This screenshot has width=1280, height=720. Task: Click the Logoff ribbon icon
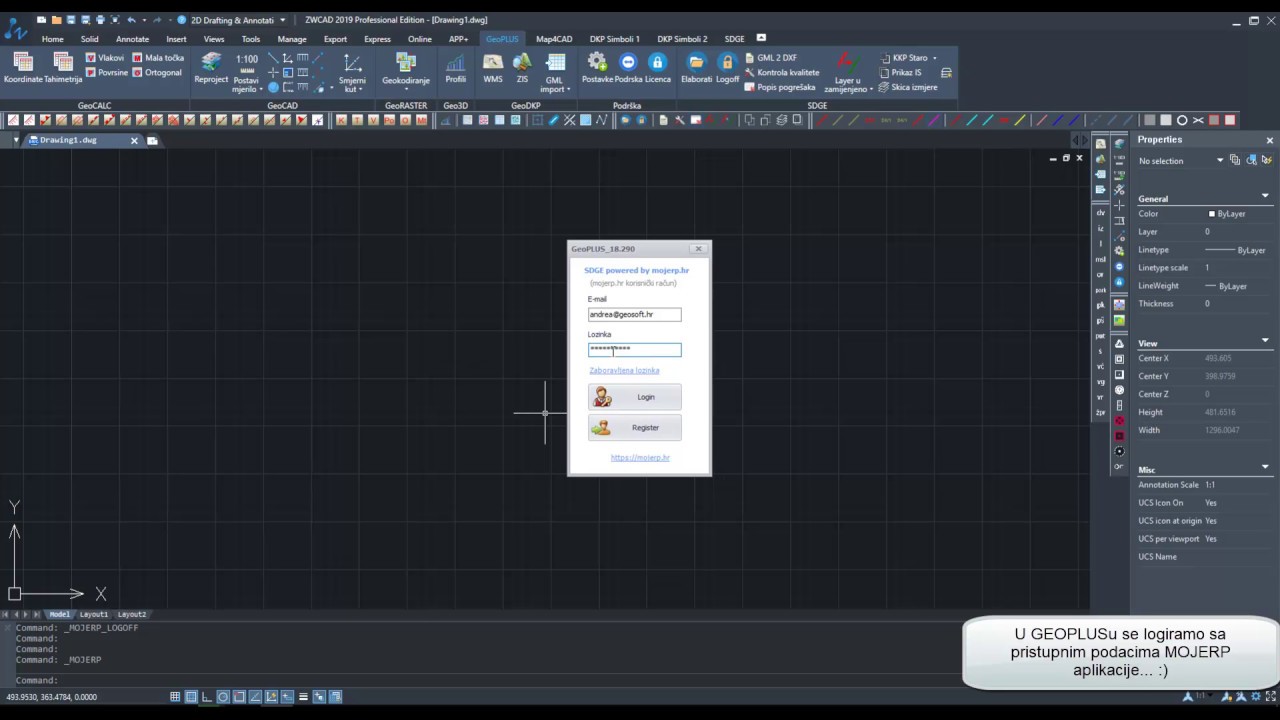tap(728, 68)
